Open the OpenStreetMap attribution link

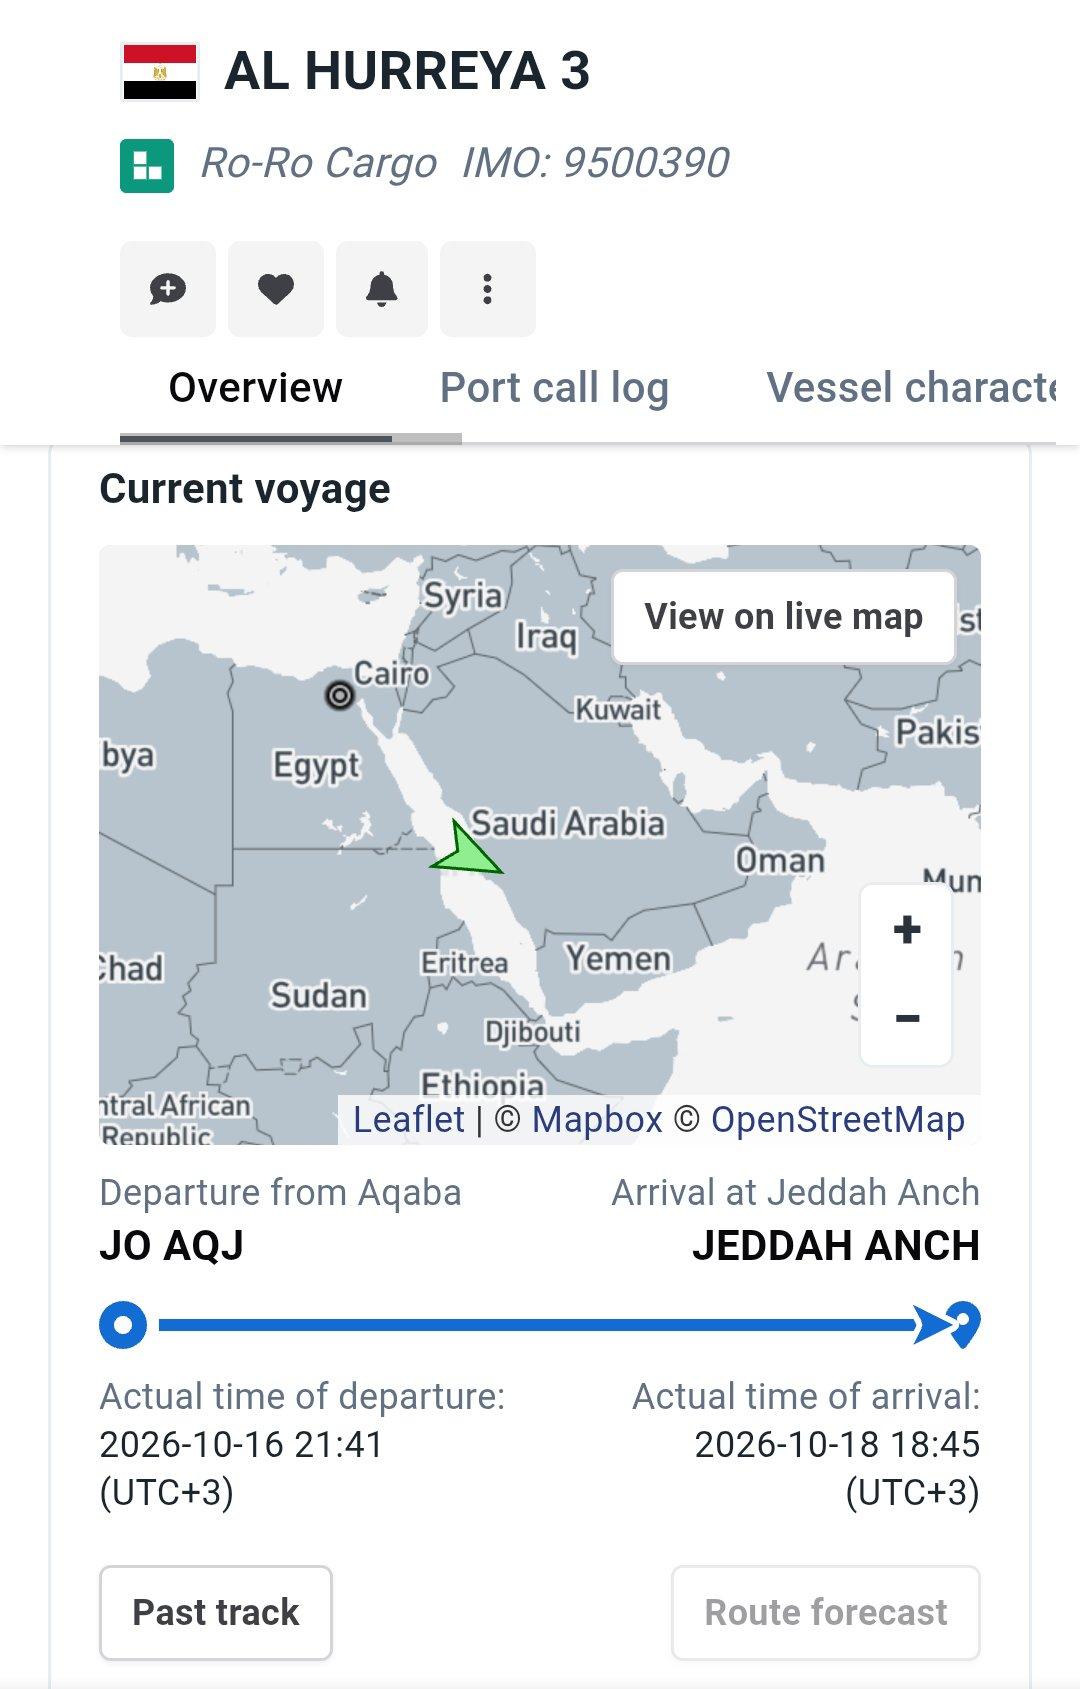(x=838, y=1120)
